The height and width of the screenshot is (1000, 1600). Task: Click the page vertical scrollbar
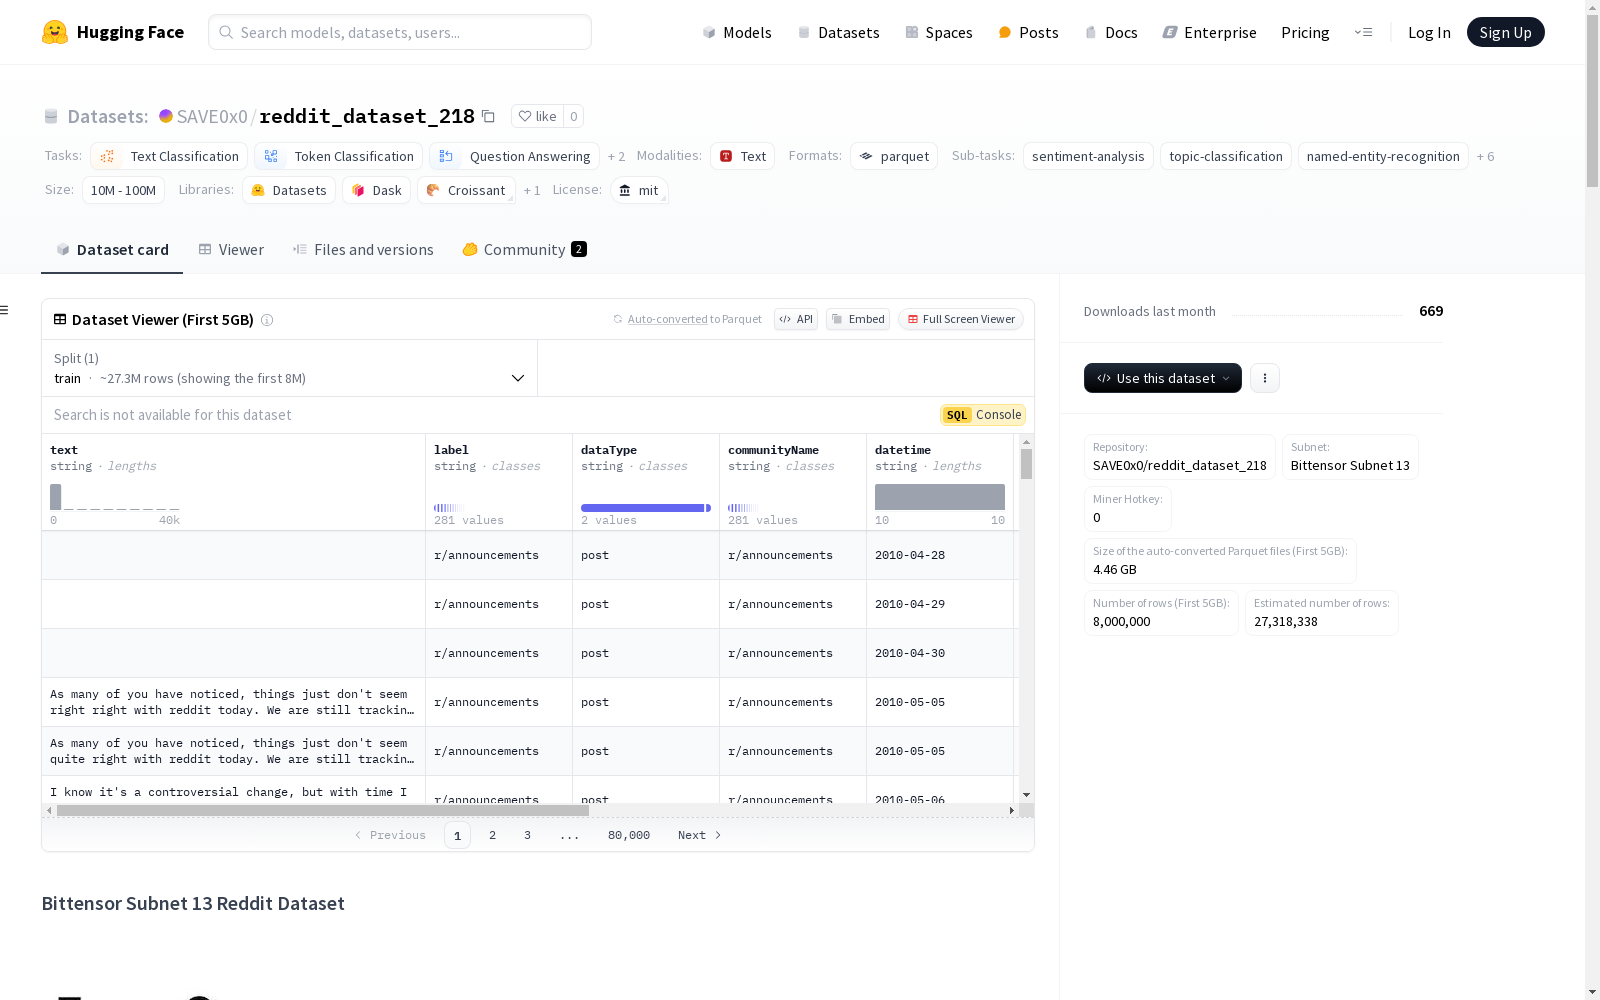tap(1592, 102)
